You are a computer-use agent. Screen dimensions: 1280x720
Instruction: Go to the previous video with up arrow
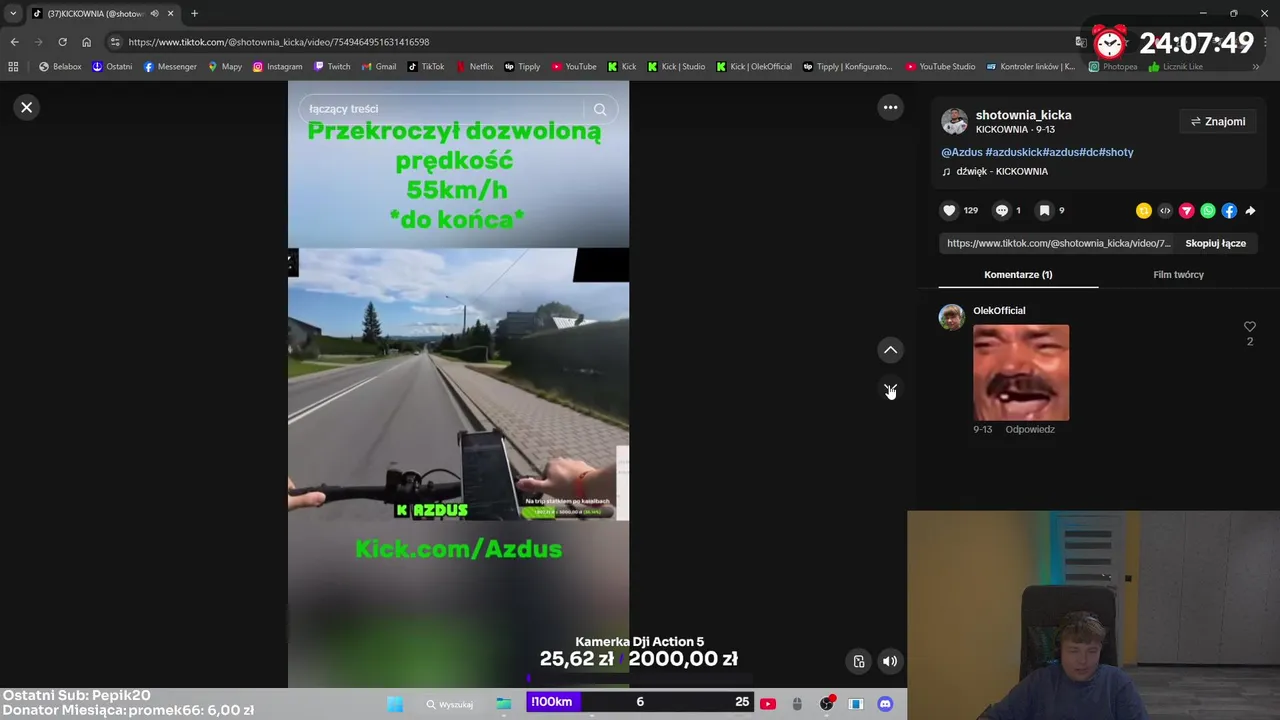click(890, 350)
